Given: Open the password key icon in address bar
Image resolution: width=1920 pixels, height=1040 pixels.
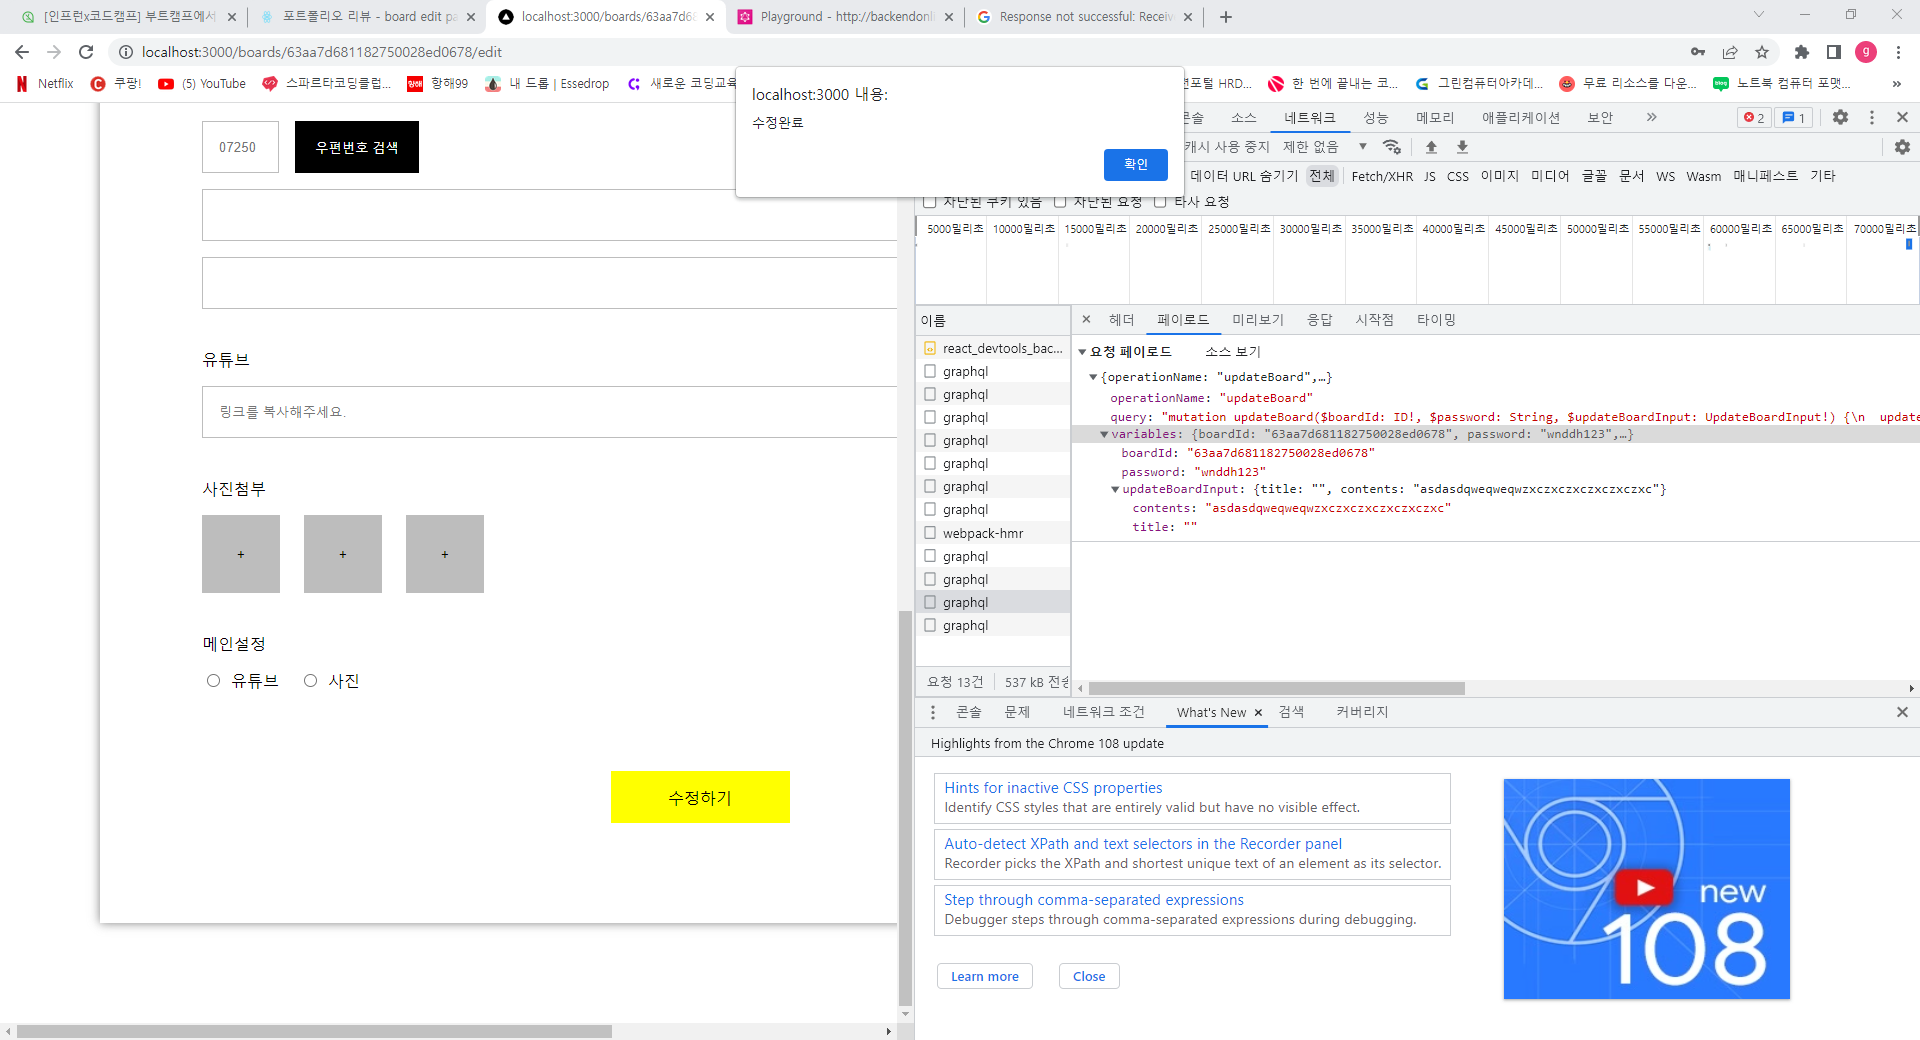Looking at the screenshot, I should pos(1698,52).
